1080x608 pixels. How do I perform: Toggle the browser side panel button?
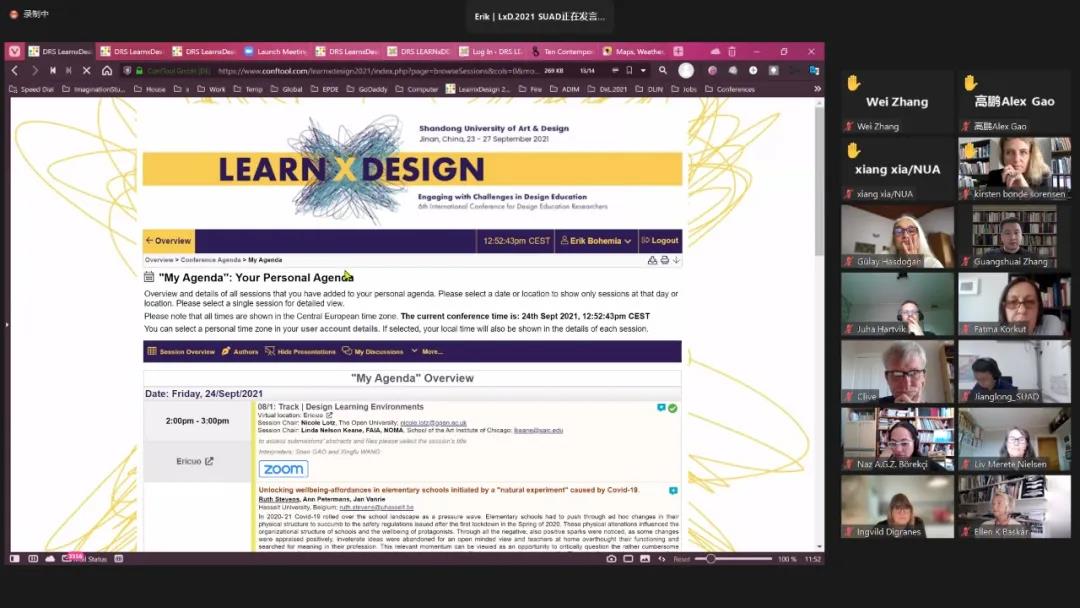click(x=16, y=559)
